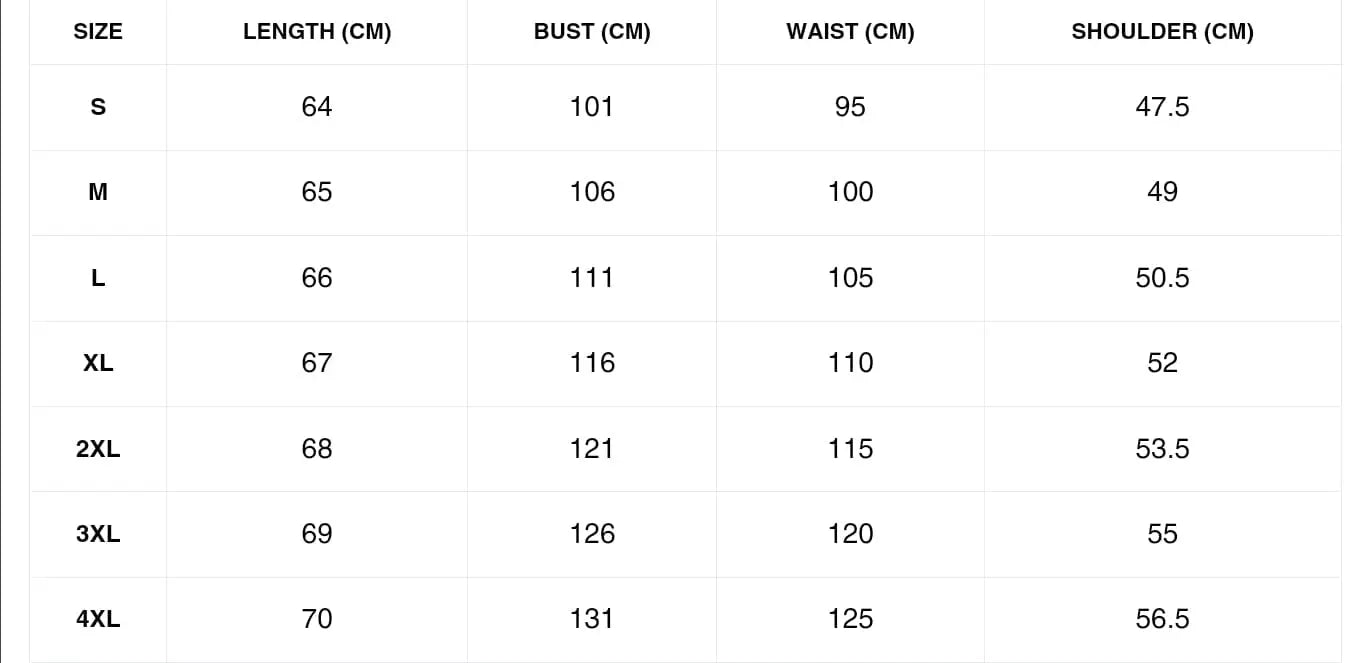The width and height of the screenshot is (1362, 663).
Task: Select the SHOULDER (CM) header
Action: tap(1162, 32)
